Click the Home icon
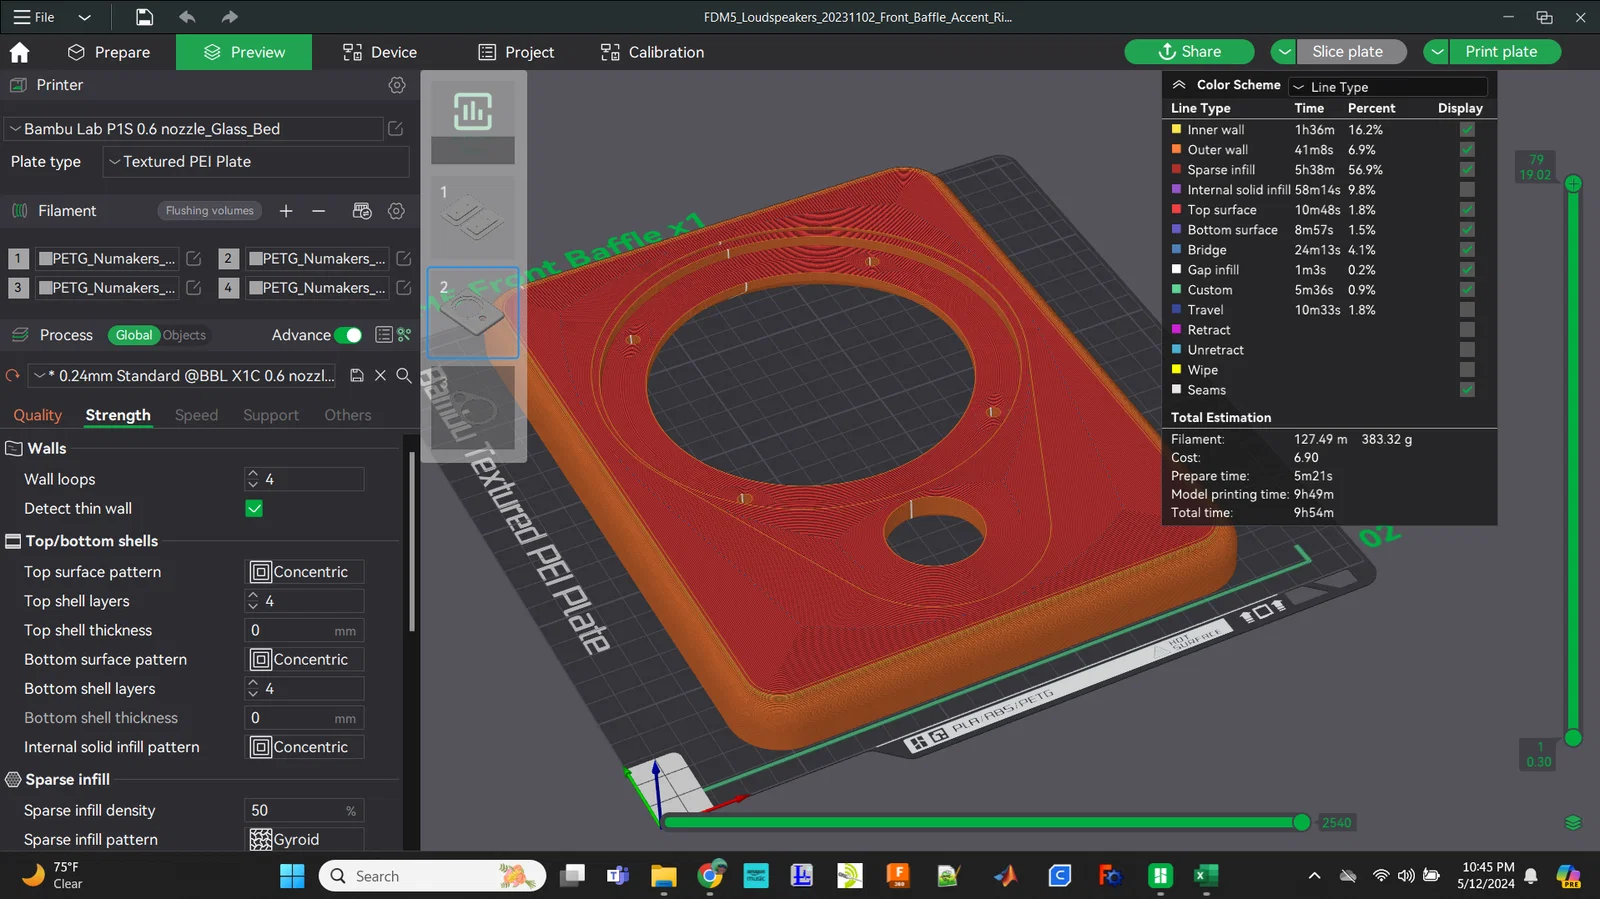 pyautogui.click(x=19, y=52)
